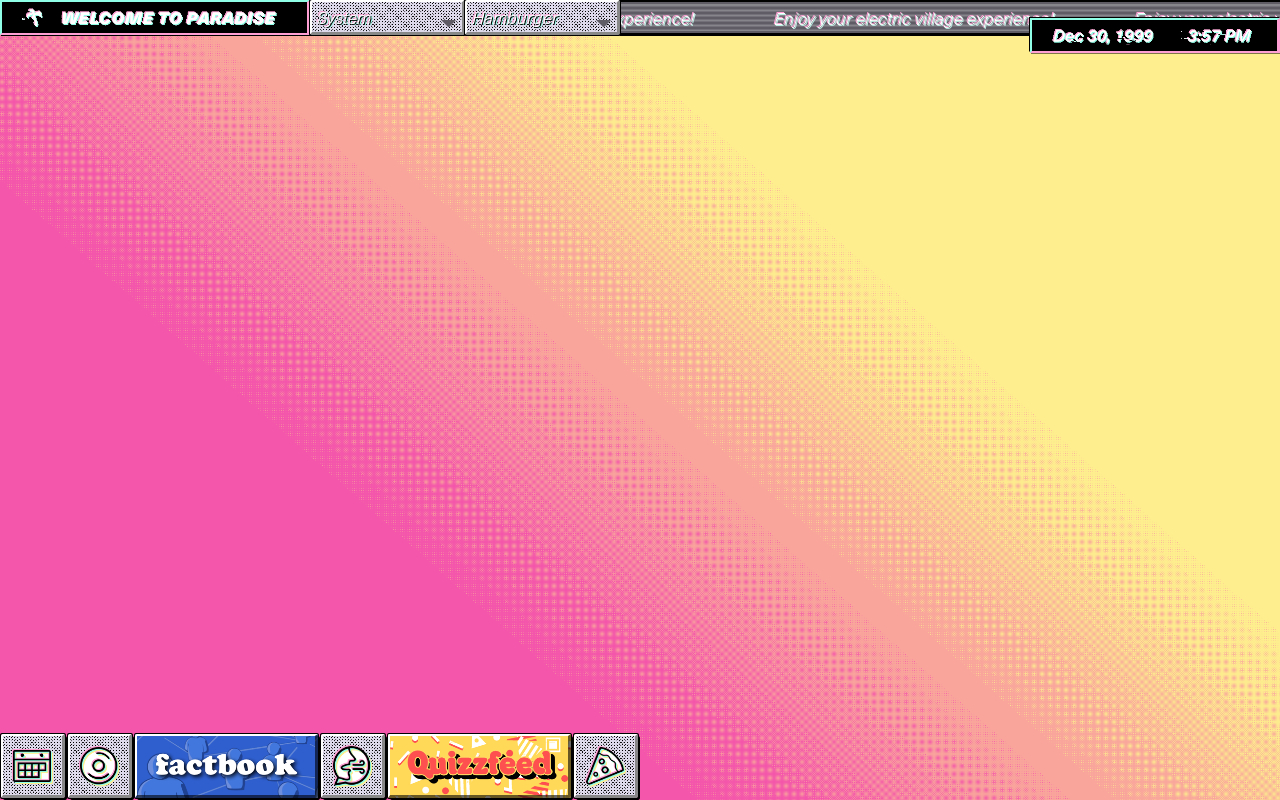
Task: Open the calendar icon in the taskbar
Action: (x=32, y=766)
